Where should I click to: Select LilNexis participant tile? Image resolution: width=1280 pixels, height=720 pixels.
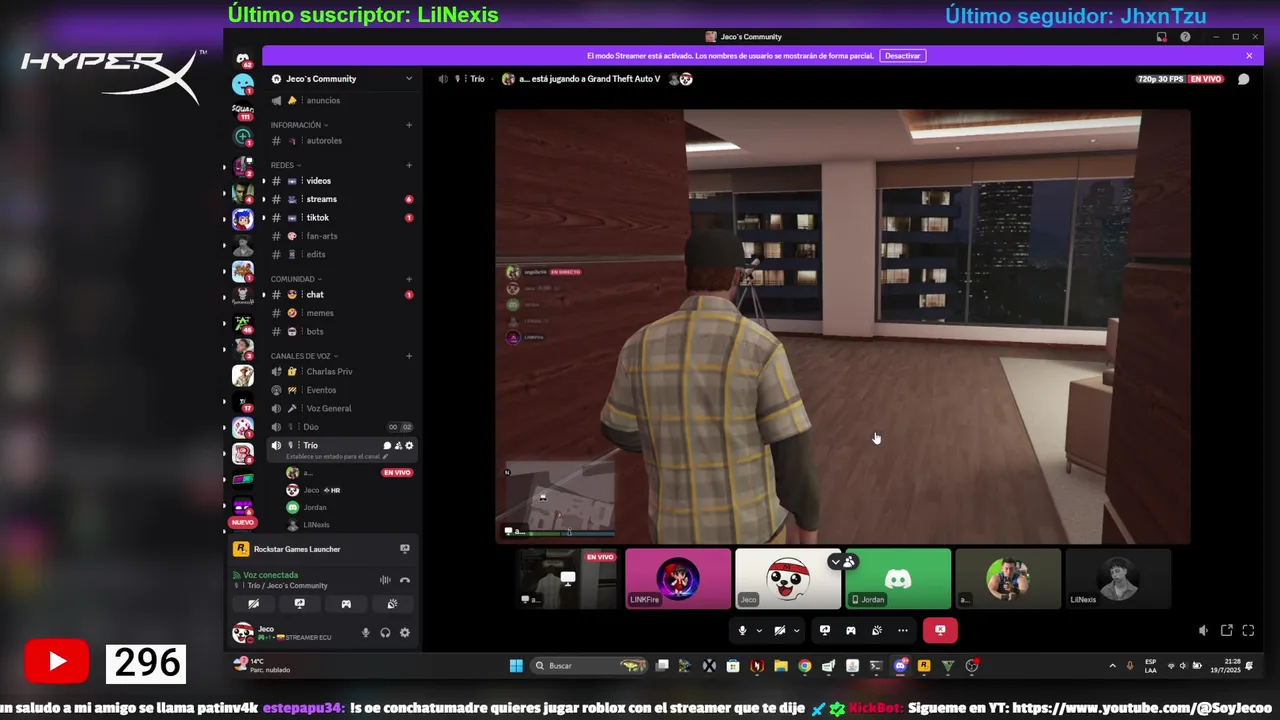tap(1118, 578)
